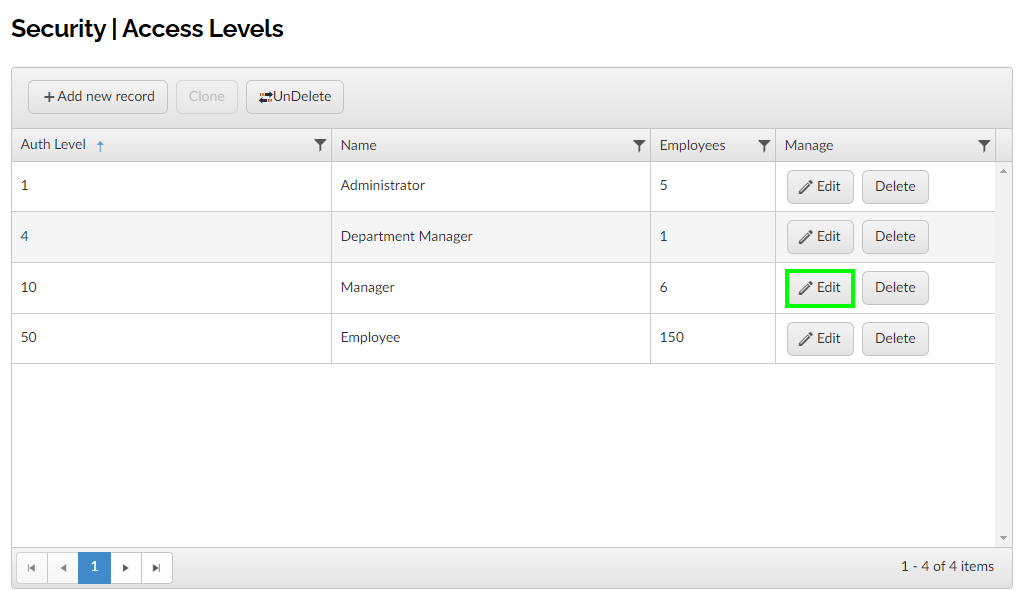The width and height of the screenshot is (1026, 605).
Task: Sort by Auth Level column header
Action: [x=54, y=145]
